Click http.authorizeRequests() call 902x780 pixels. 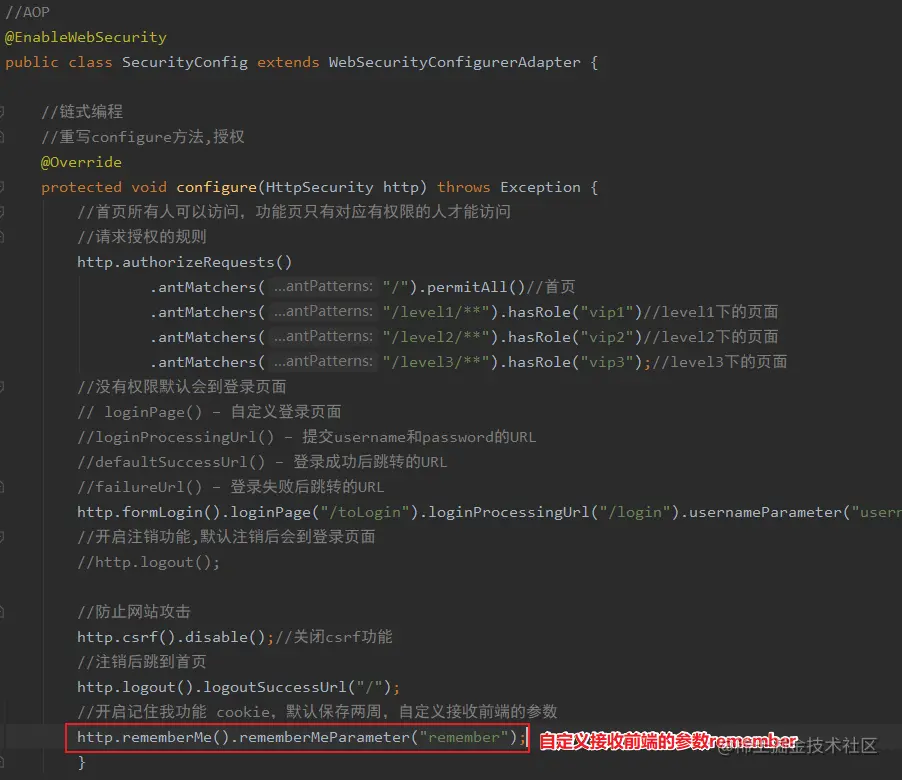[185, 262]
